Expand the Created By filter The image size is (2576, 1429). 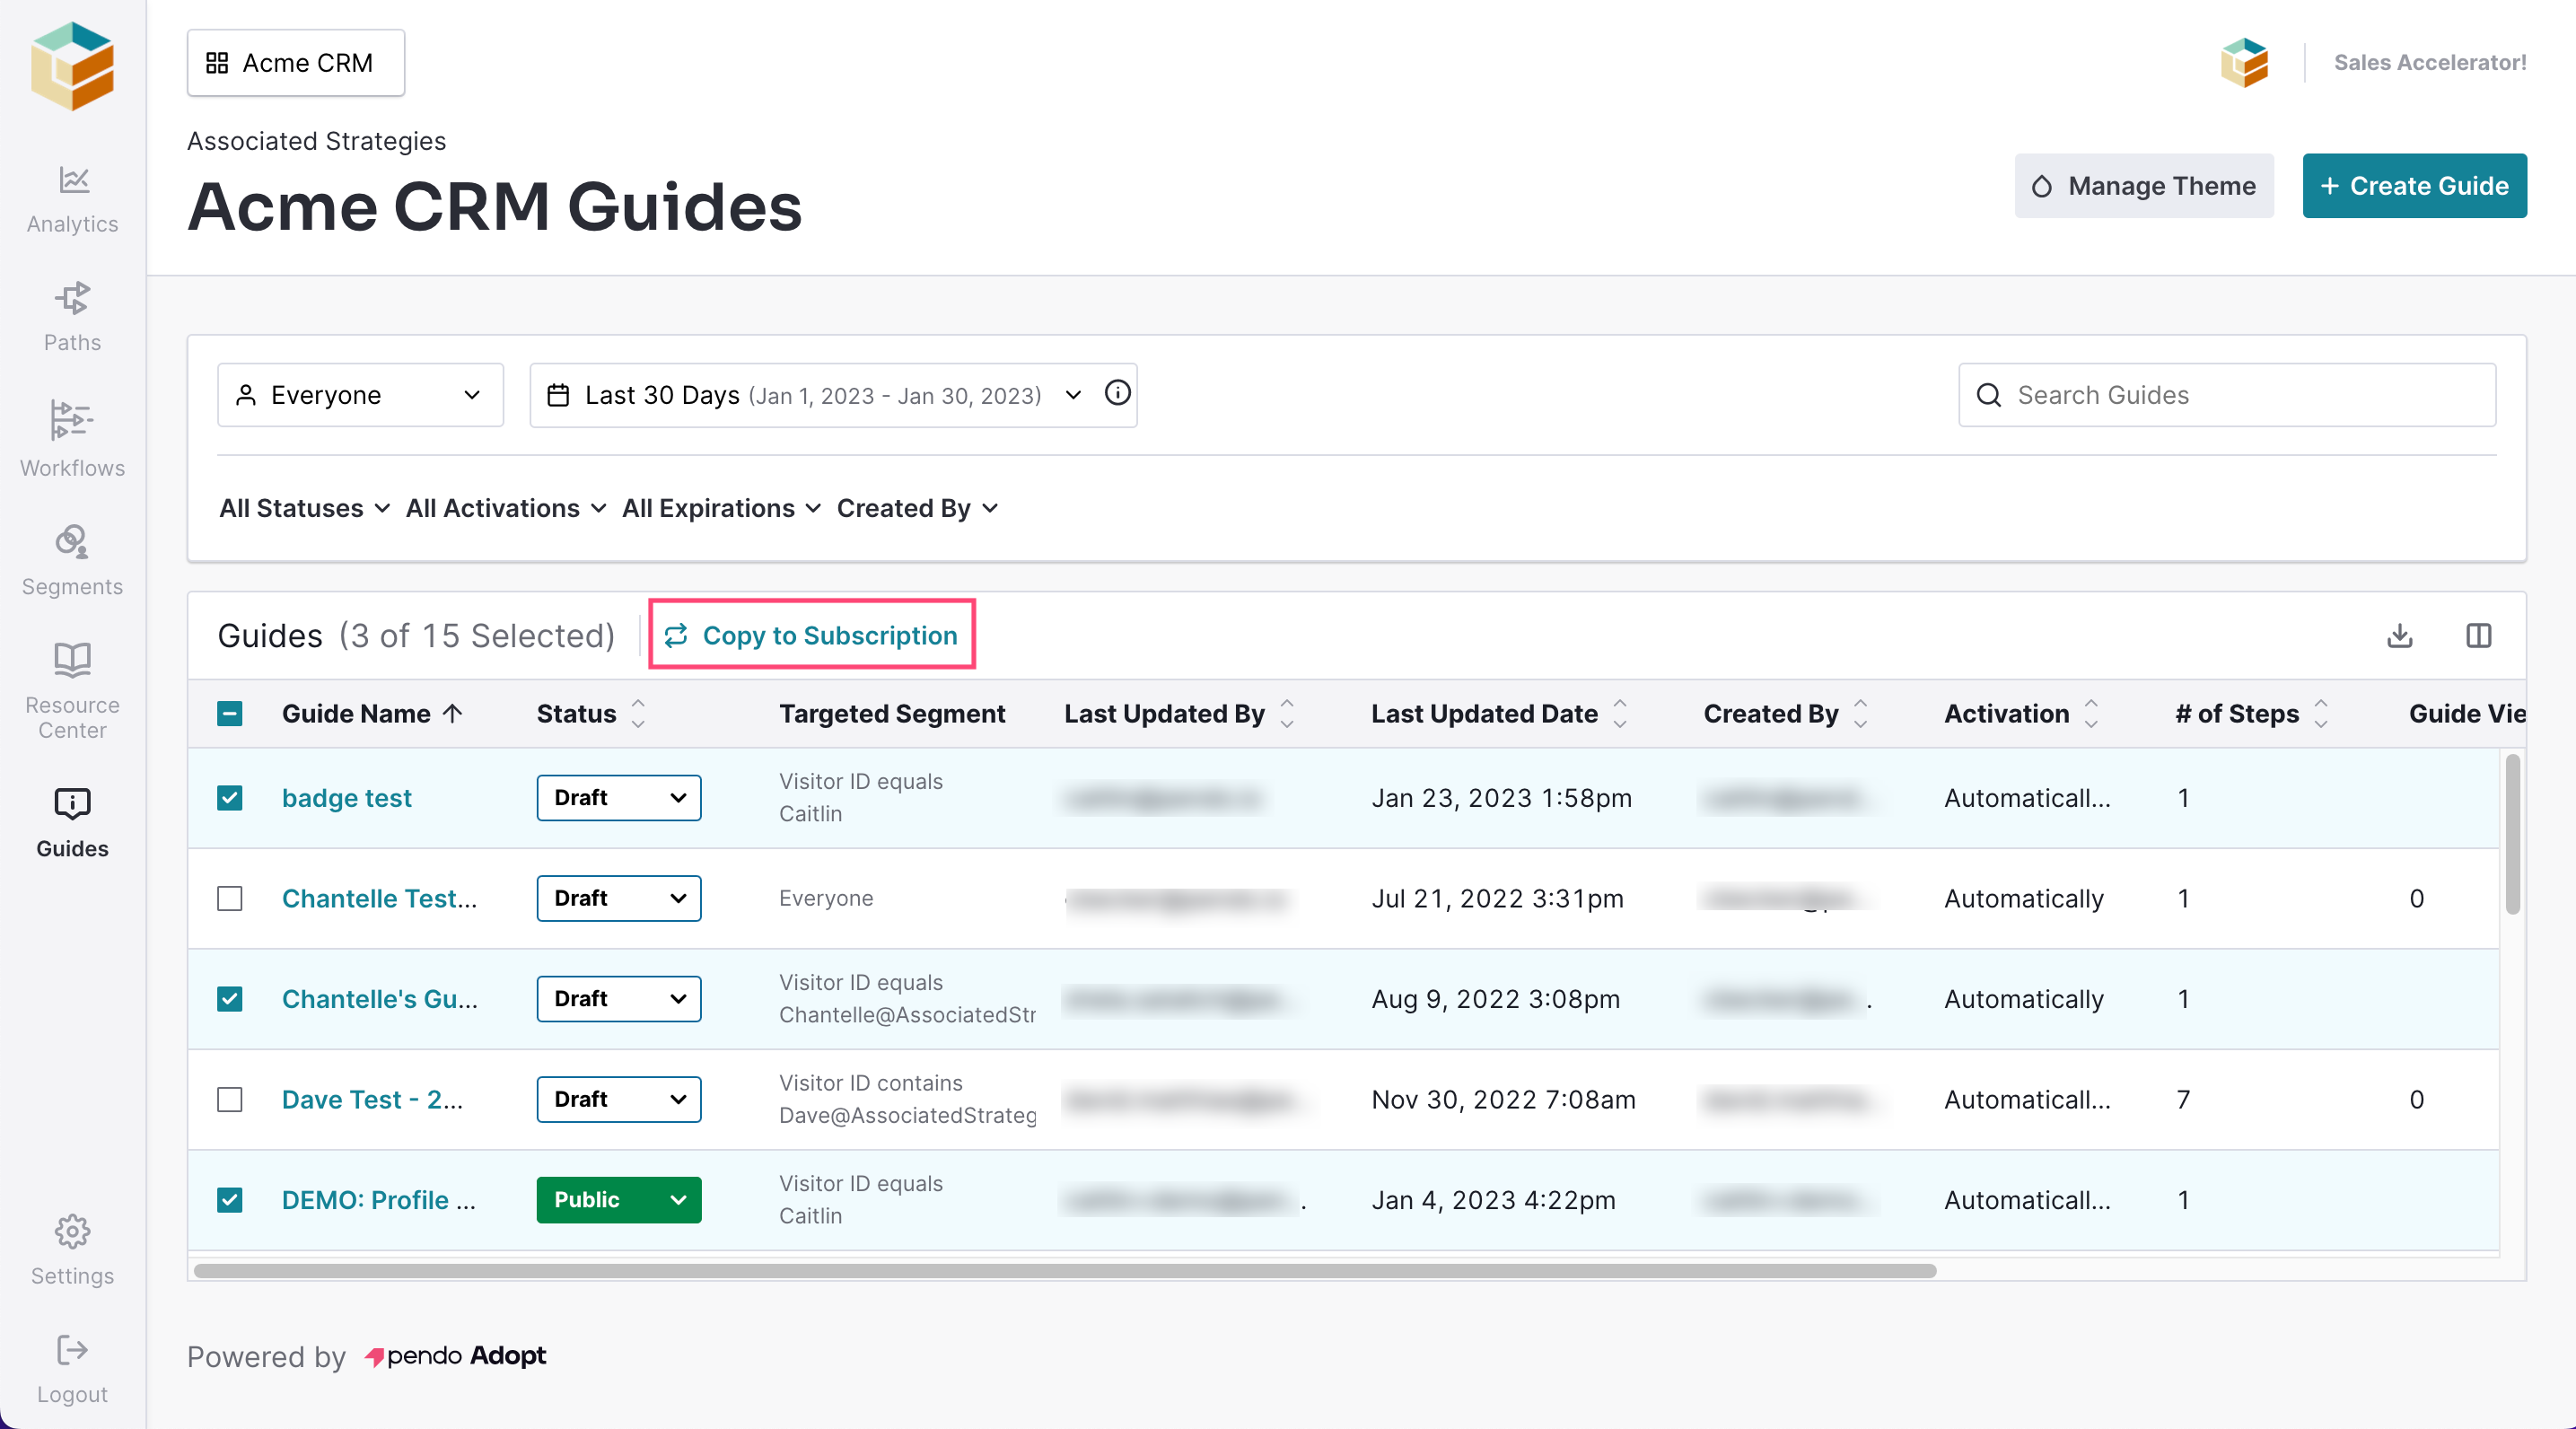[x=917, y=508]
